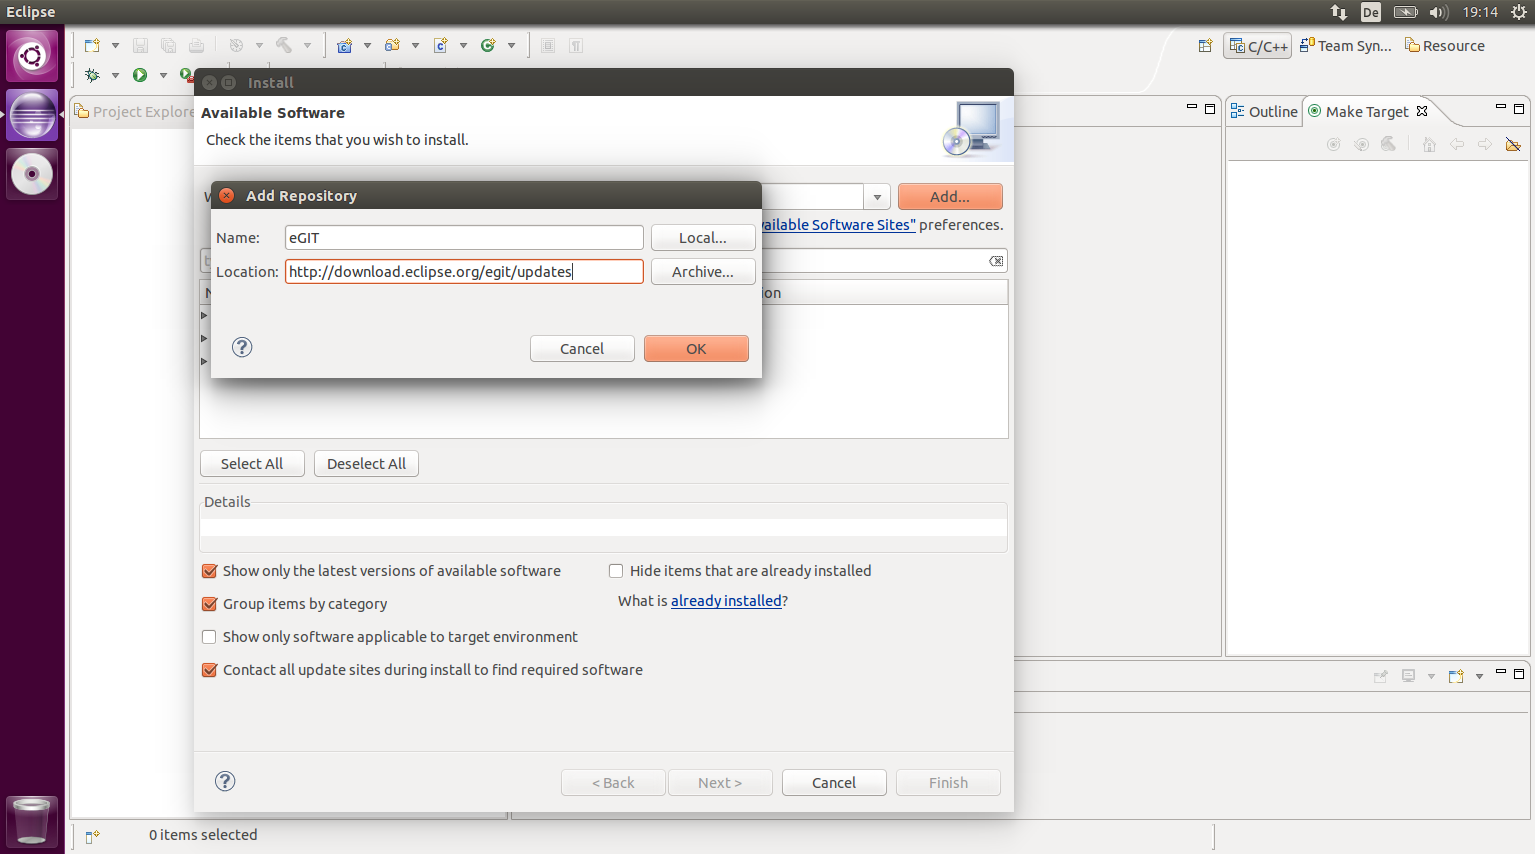1535x854 pixels.
Task: Click the New Source Folder icon
Action: (x=392, y=45)
